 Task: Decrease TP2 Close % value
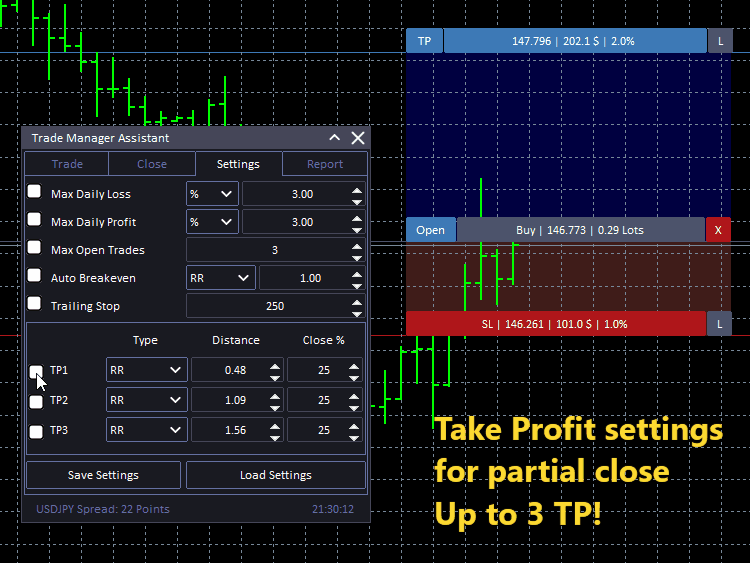click(x=354, y=408)
